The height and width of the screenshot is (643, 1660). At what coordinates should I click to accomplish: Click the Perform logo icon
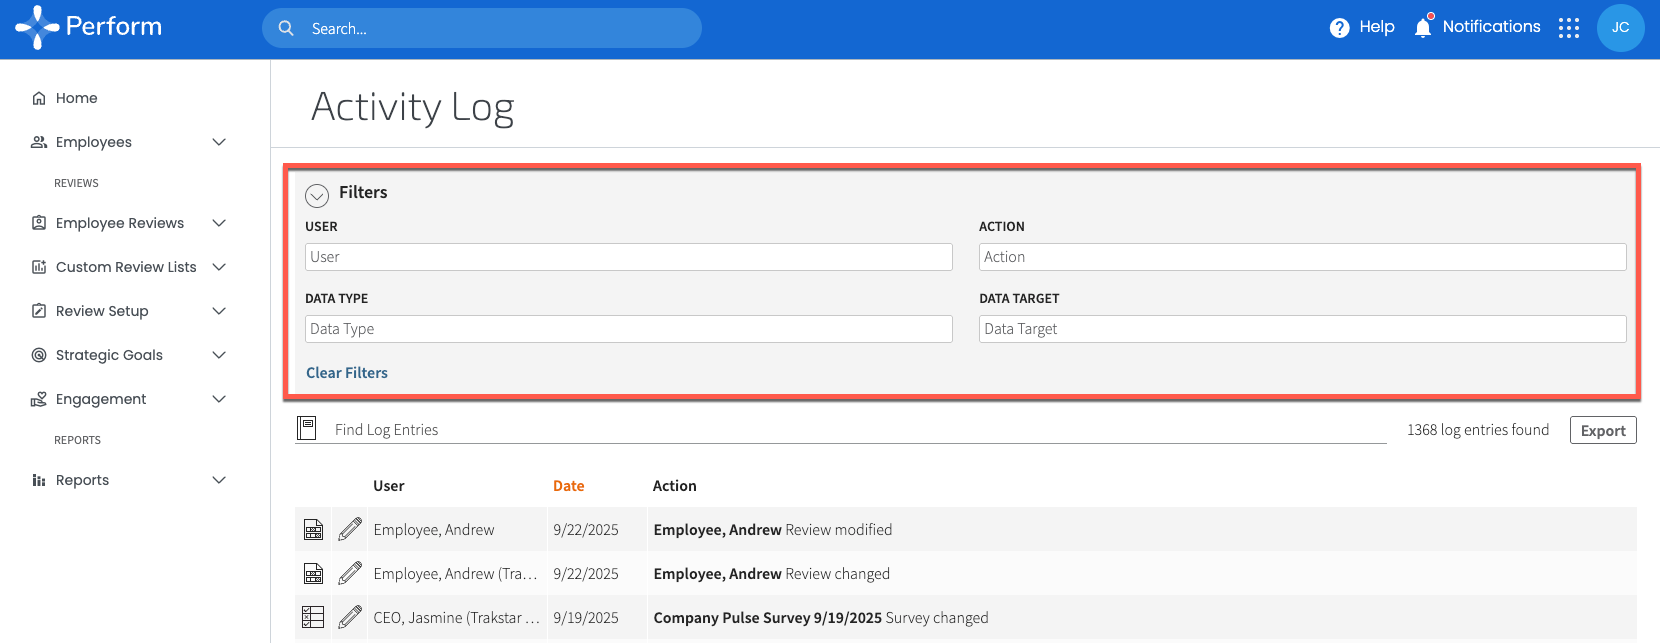37,27
